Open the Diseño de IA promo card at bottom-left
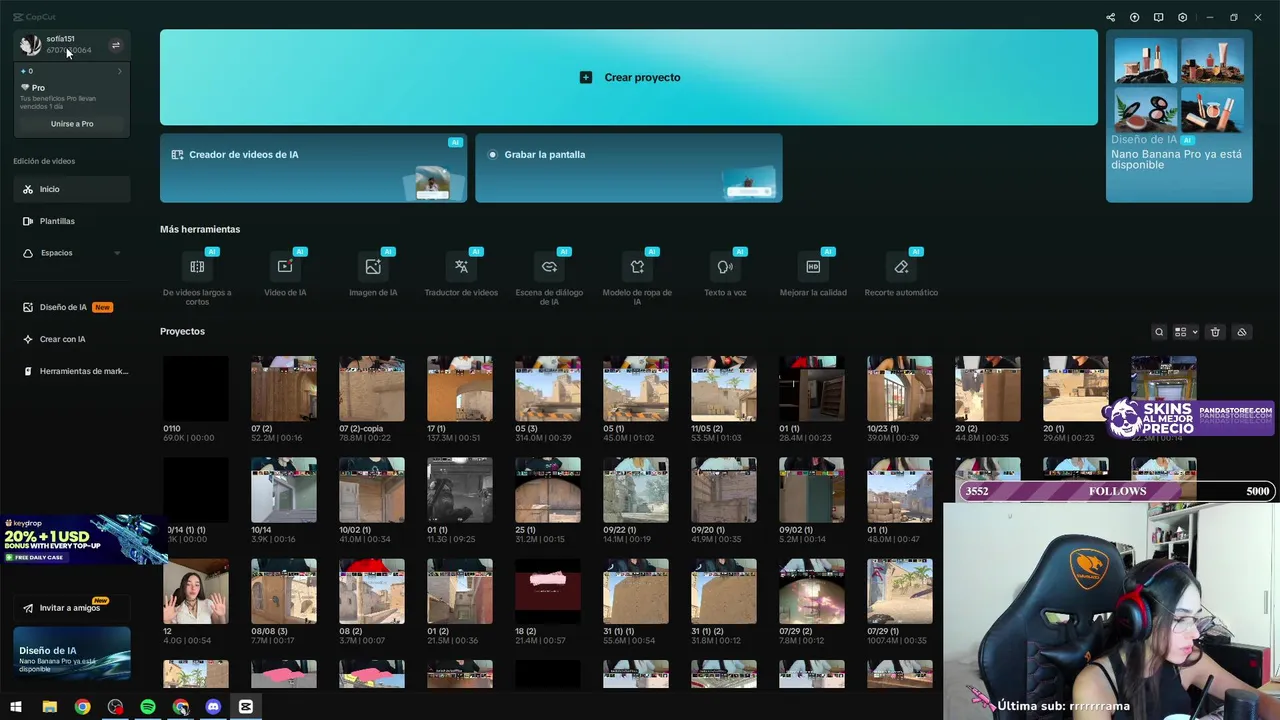 (72, 653)
